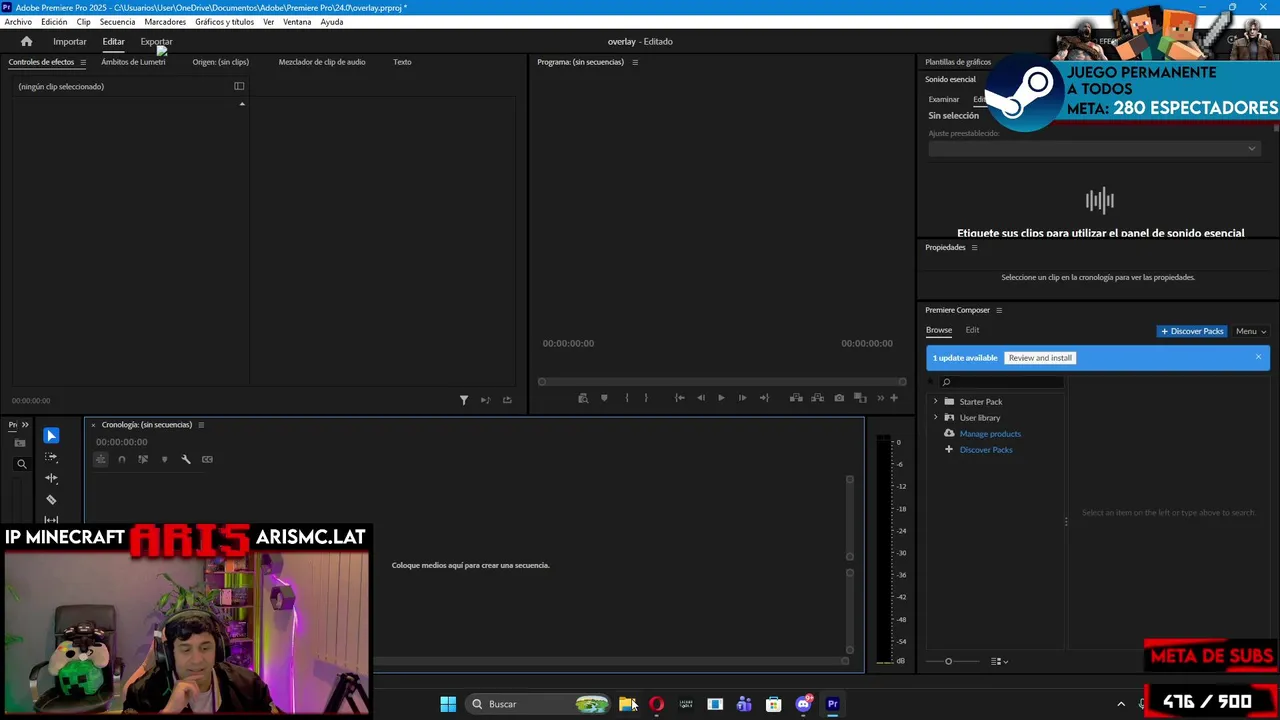
Task: Click the Project panel search magnifier
Action: click(x=21, y=464)
